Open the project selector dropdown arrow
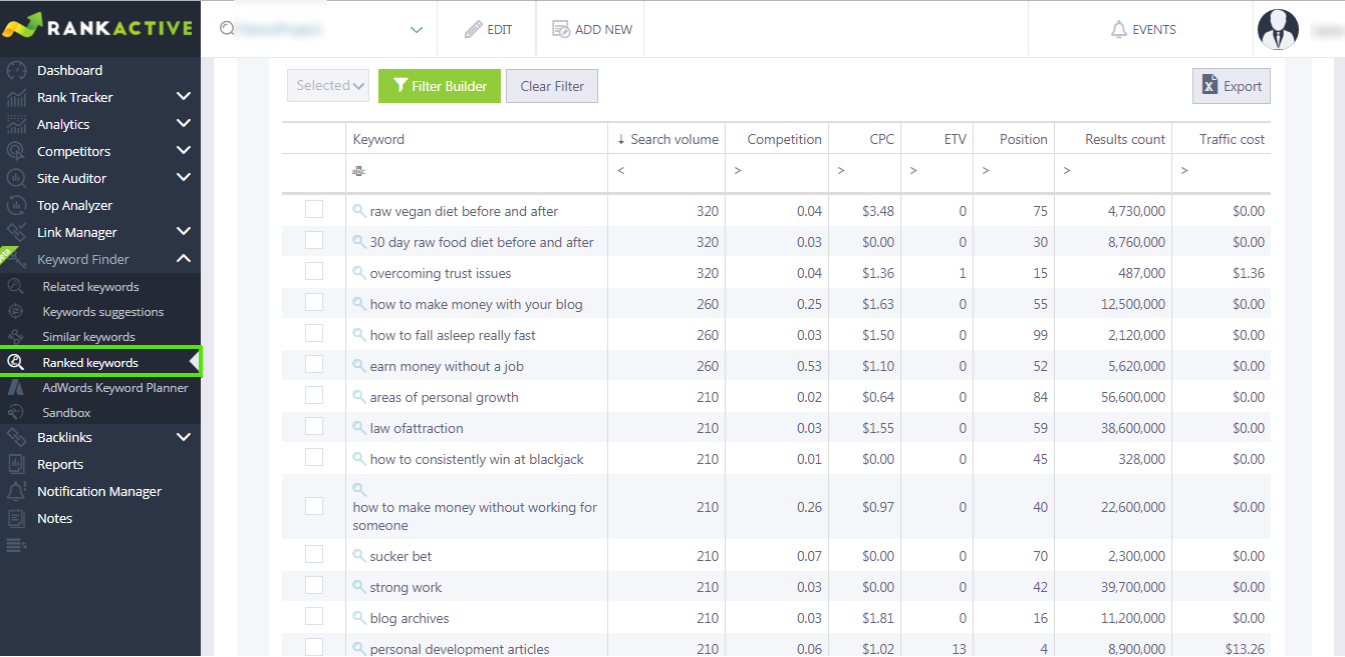This screenshot has width=1345, height=657. [417, 30]
